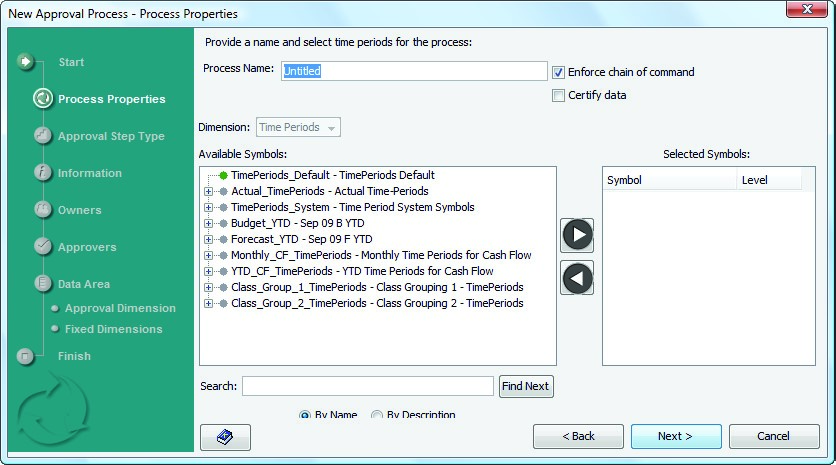This screenshot has width=836, height=465.
Task: Sort by the Symbol column header
Action: tap(670, 180)
